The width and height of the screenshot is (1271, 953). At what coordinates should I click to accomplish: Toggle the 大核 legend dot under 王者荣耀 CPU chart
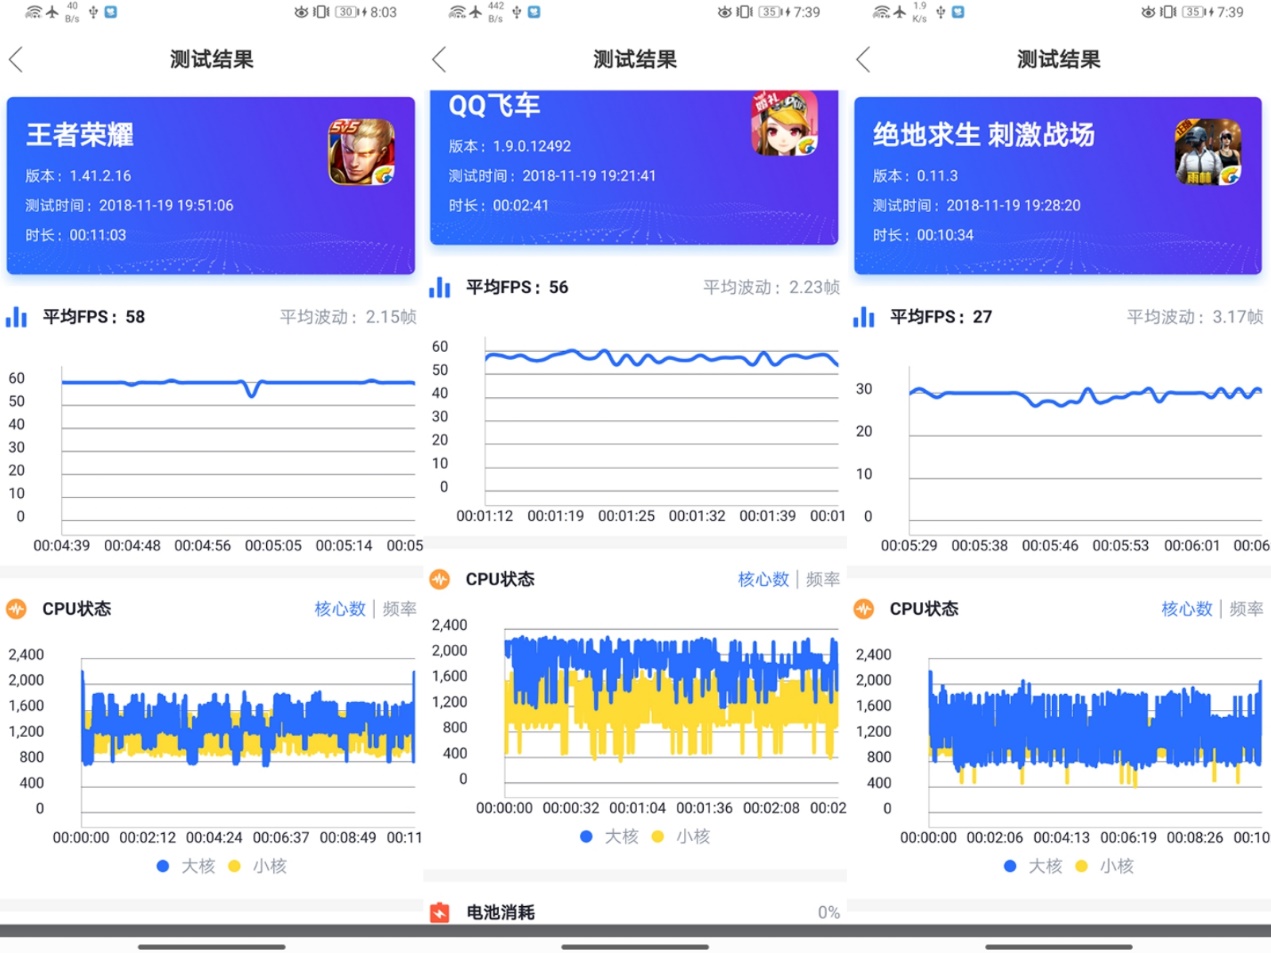(x=163, y=866)
